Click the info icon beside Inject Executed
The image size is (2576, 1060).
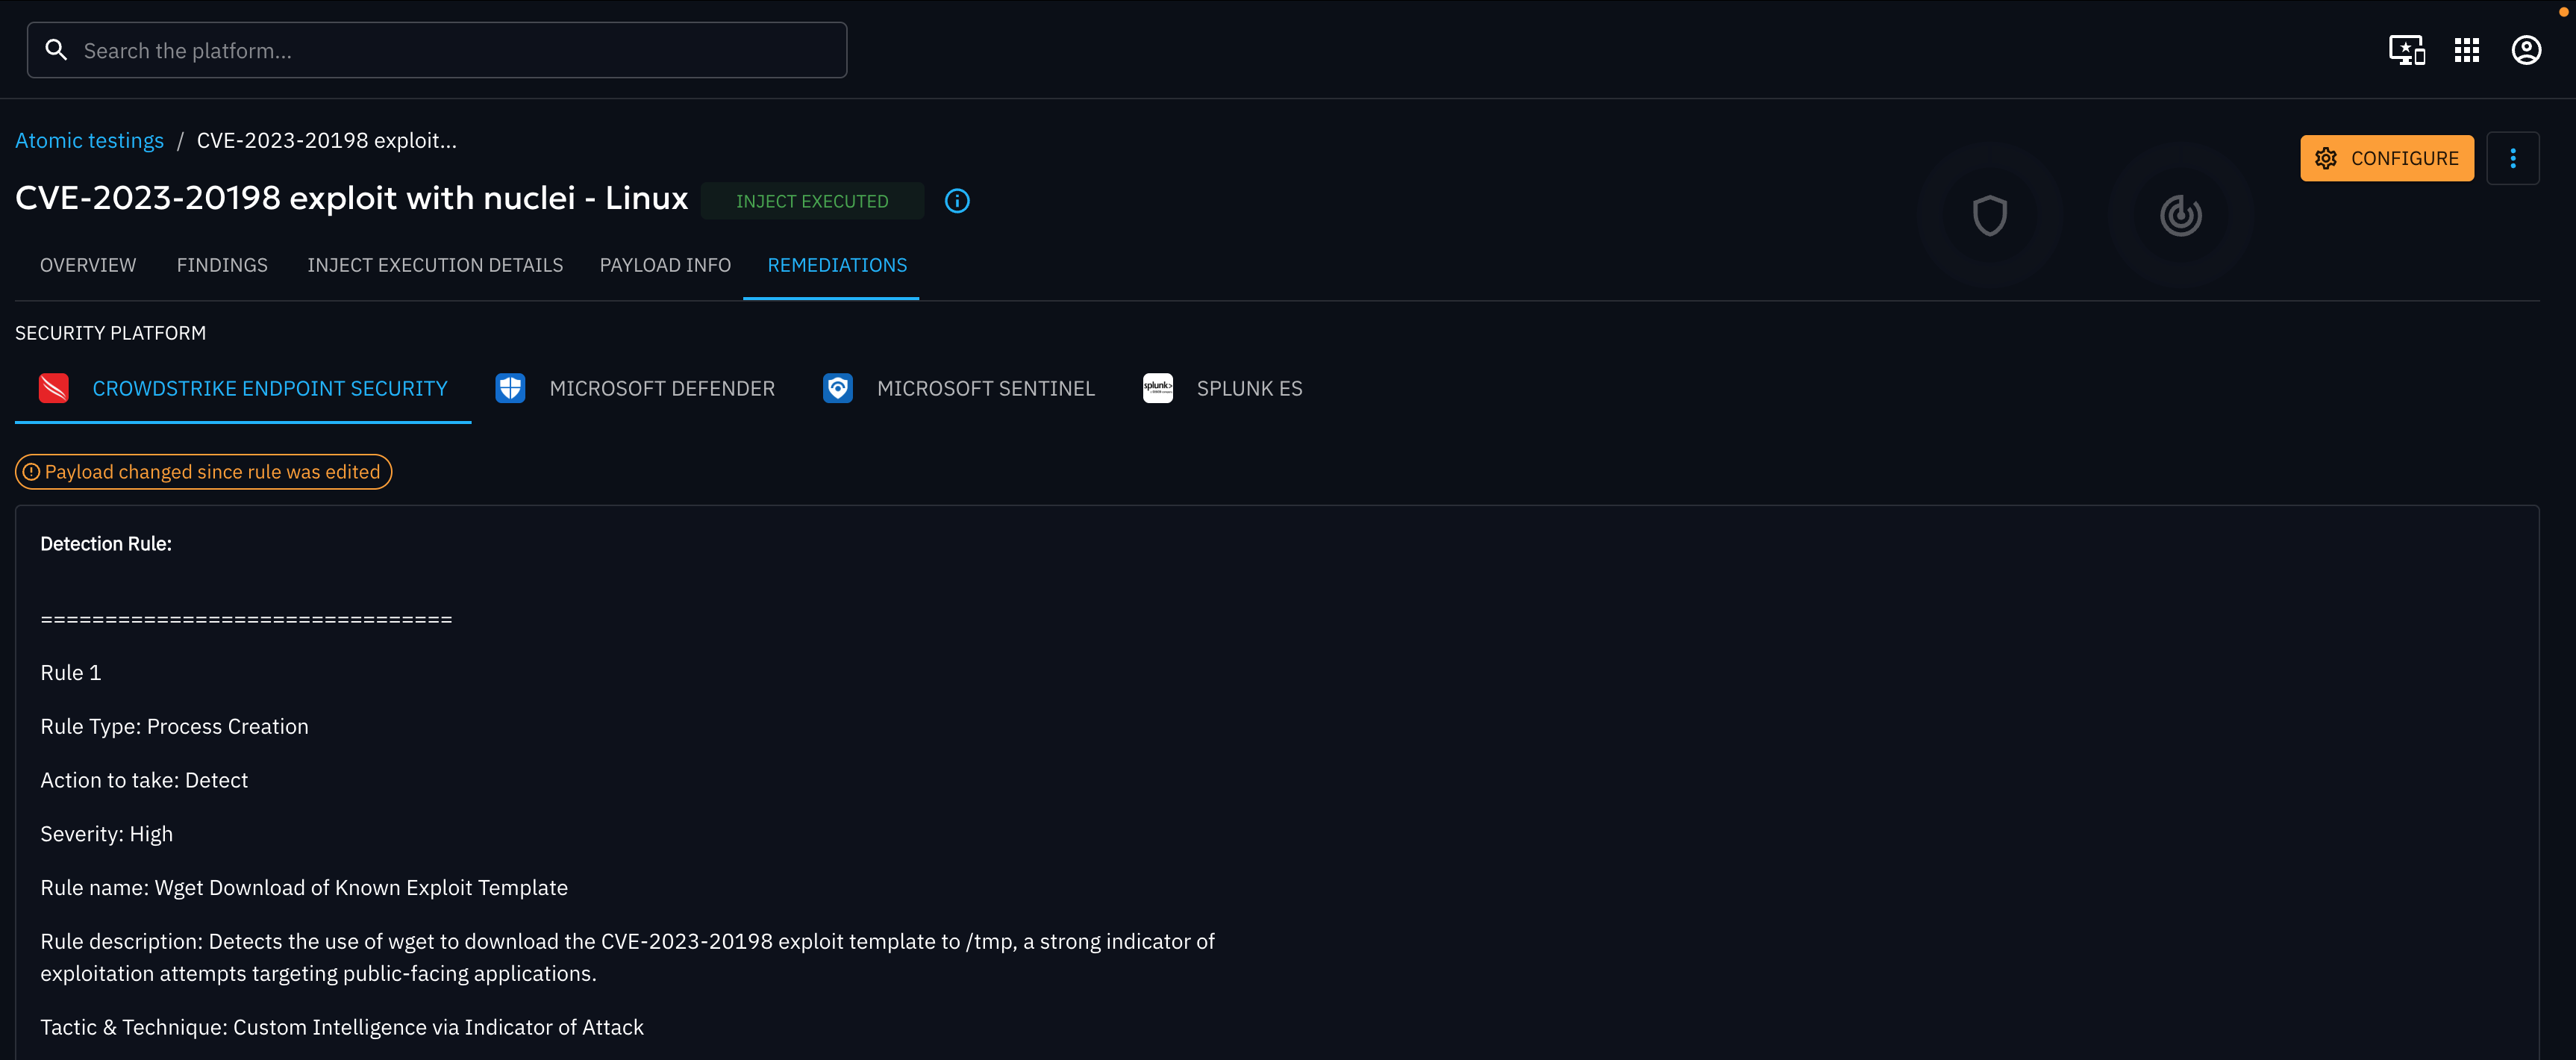point(957,201)
